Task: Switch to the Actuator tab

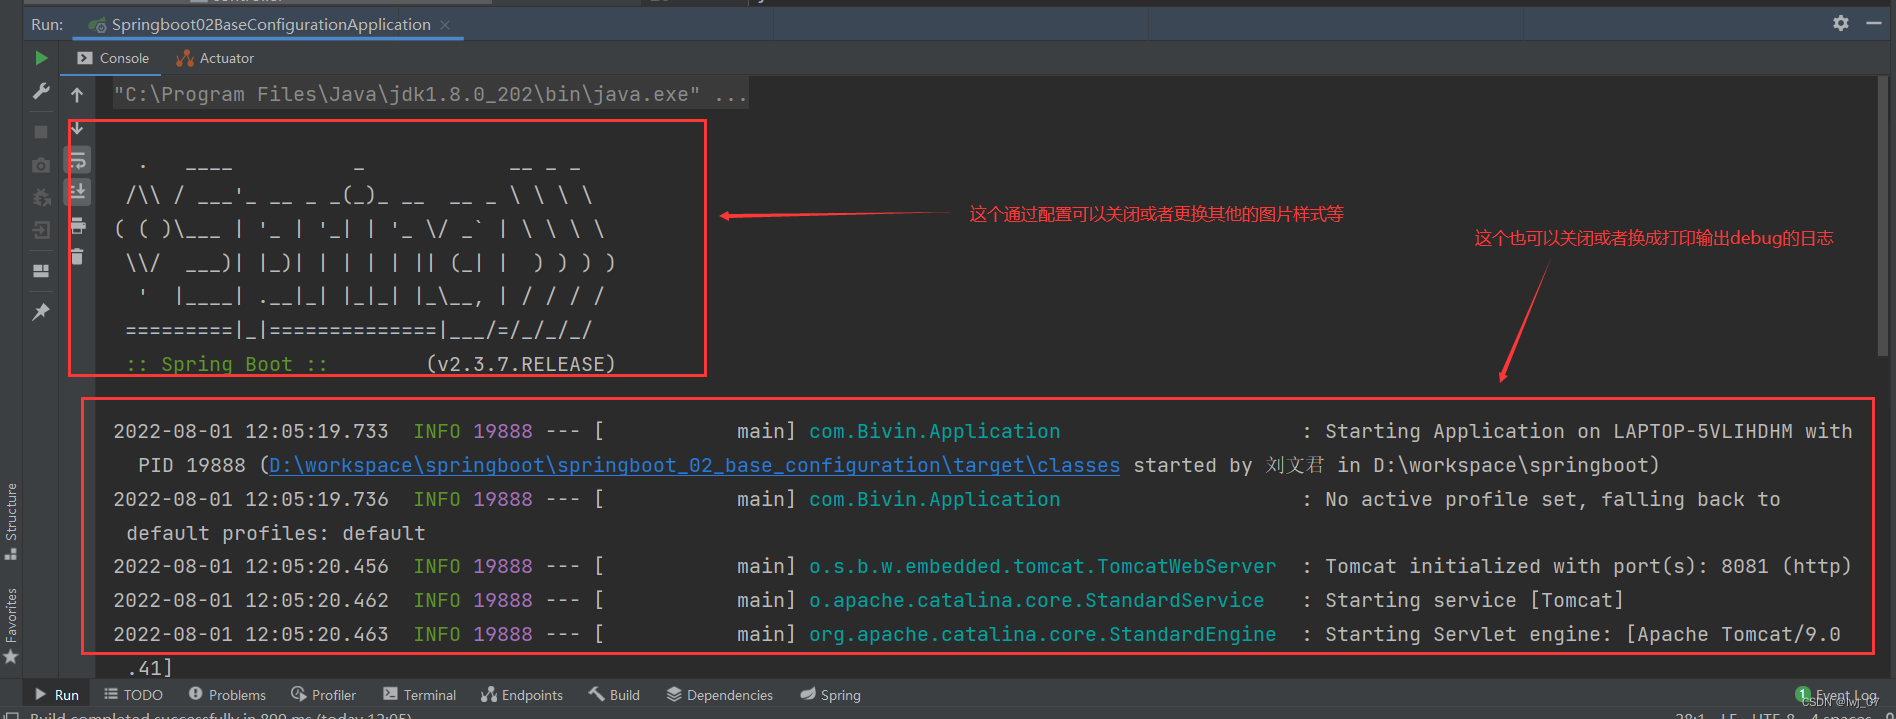Action: tap(215, 58)
